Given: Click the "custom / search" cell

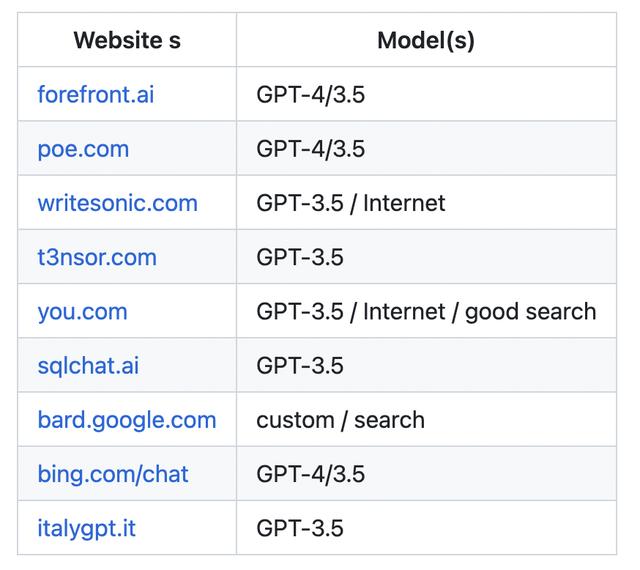Looking at the screenshot, I should click(x=340, y=419).
